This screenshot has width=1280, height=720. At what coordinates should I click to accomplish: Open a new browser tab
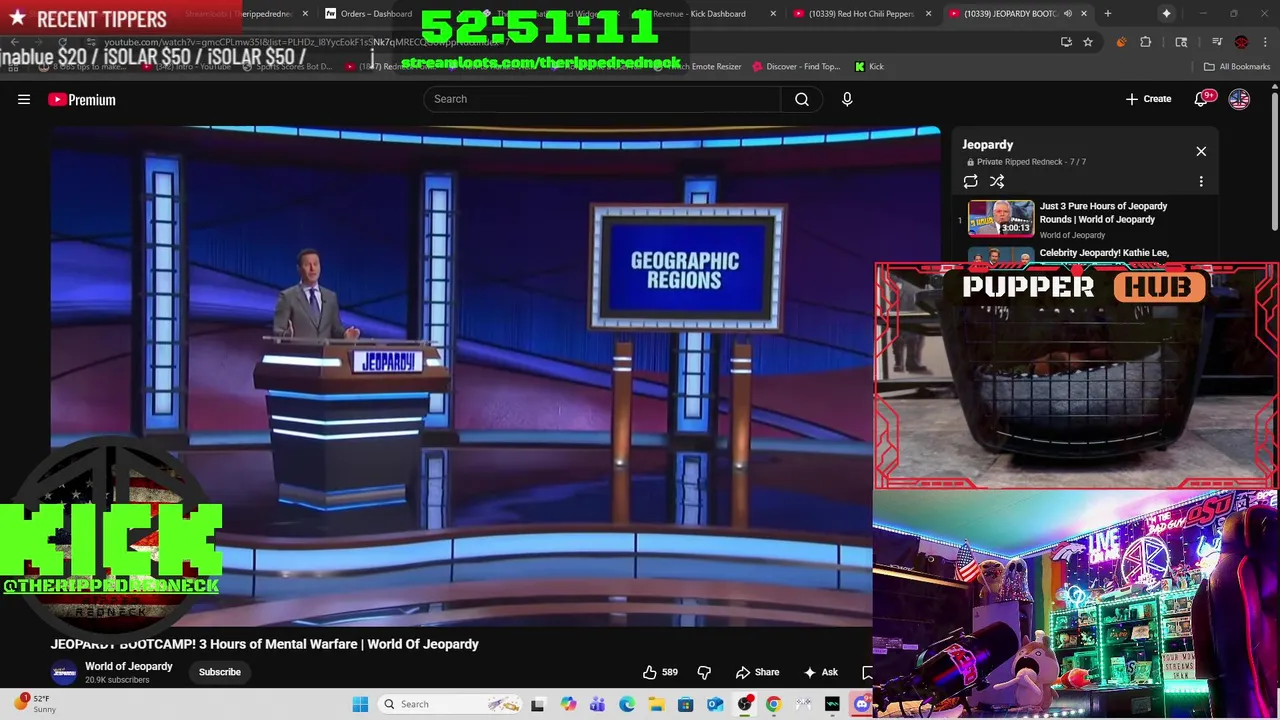[1108, 14]
